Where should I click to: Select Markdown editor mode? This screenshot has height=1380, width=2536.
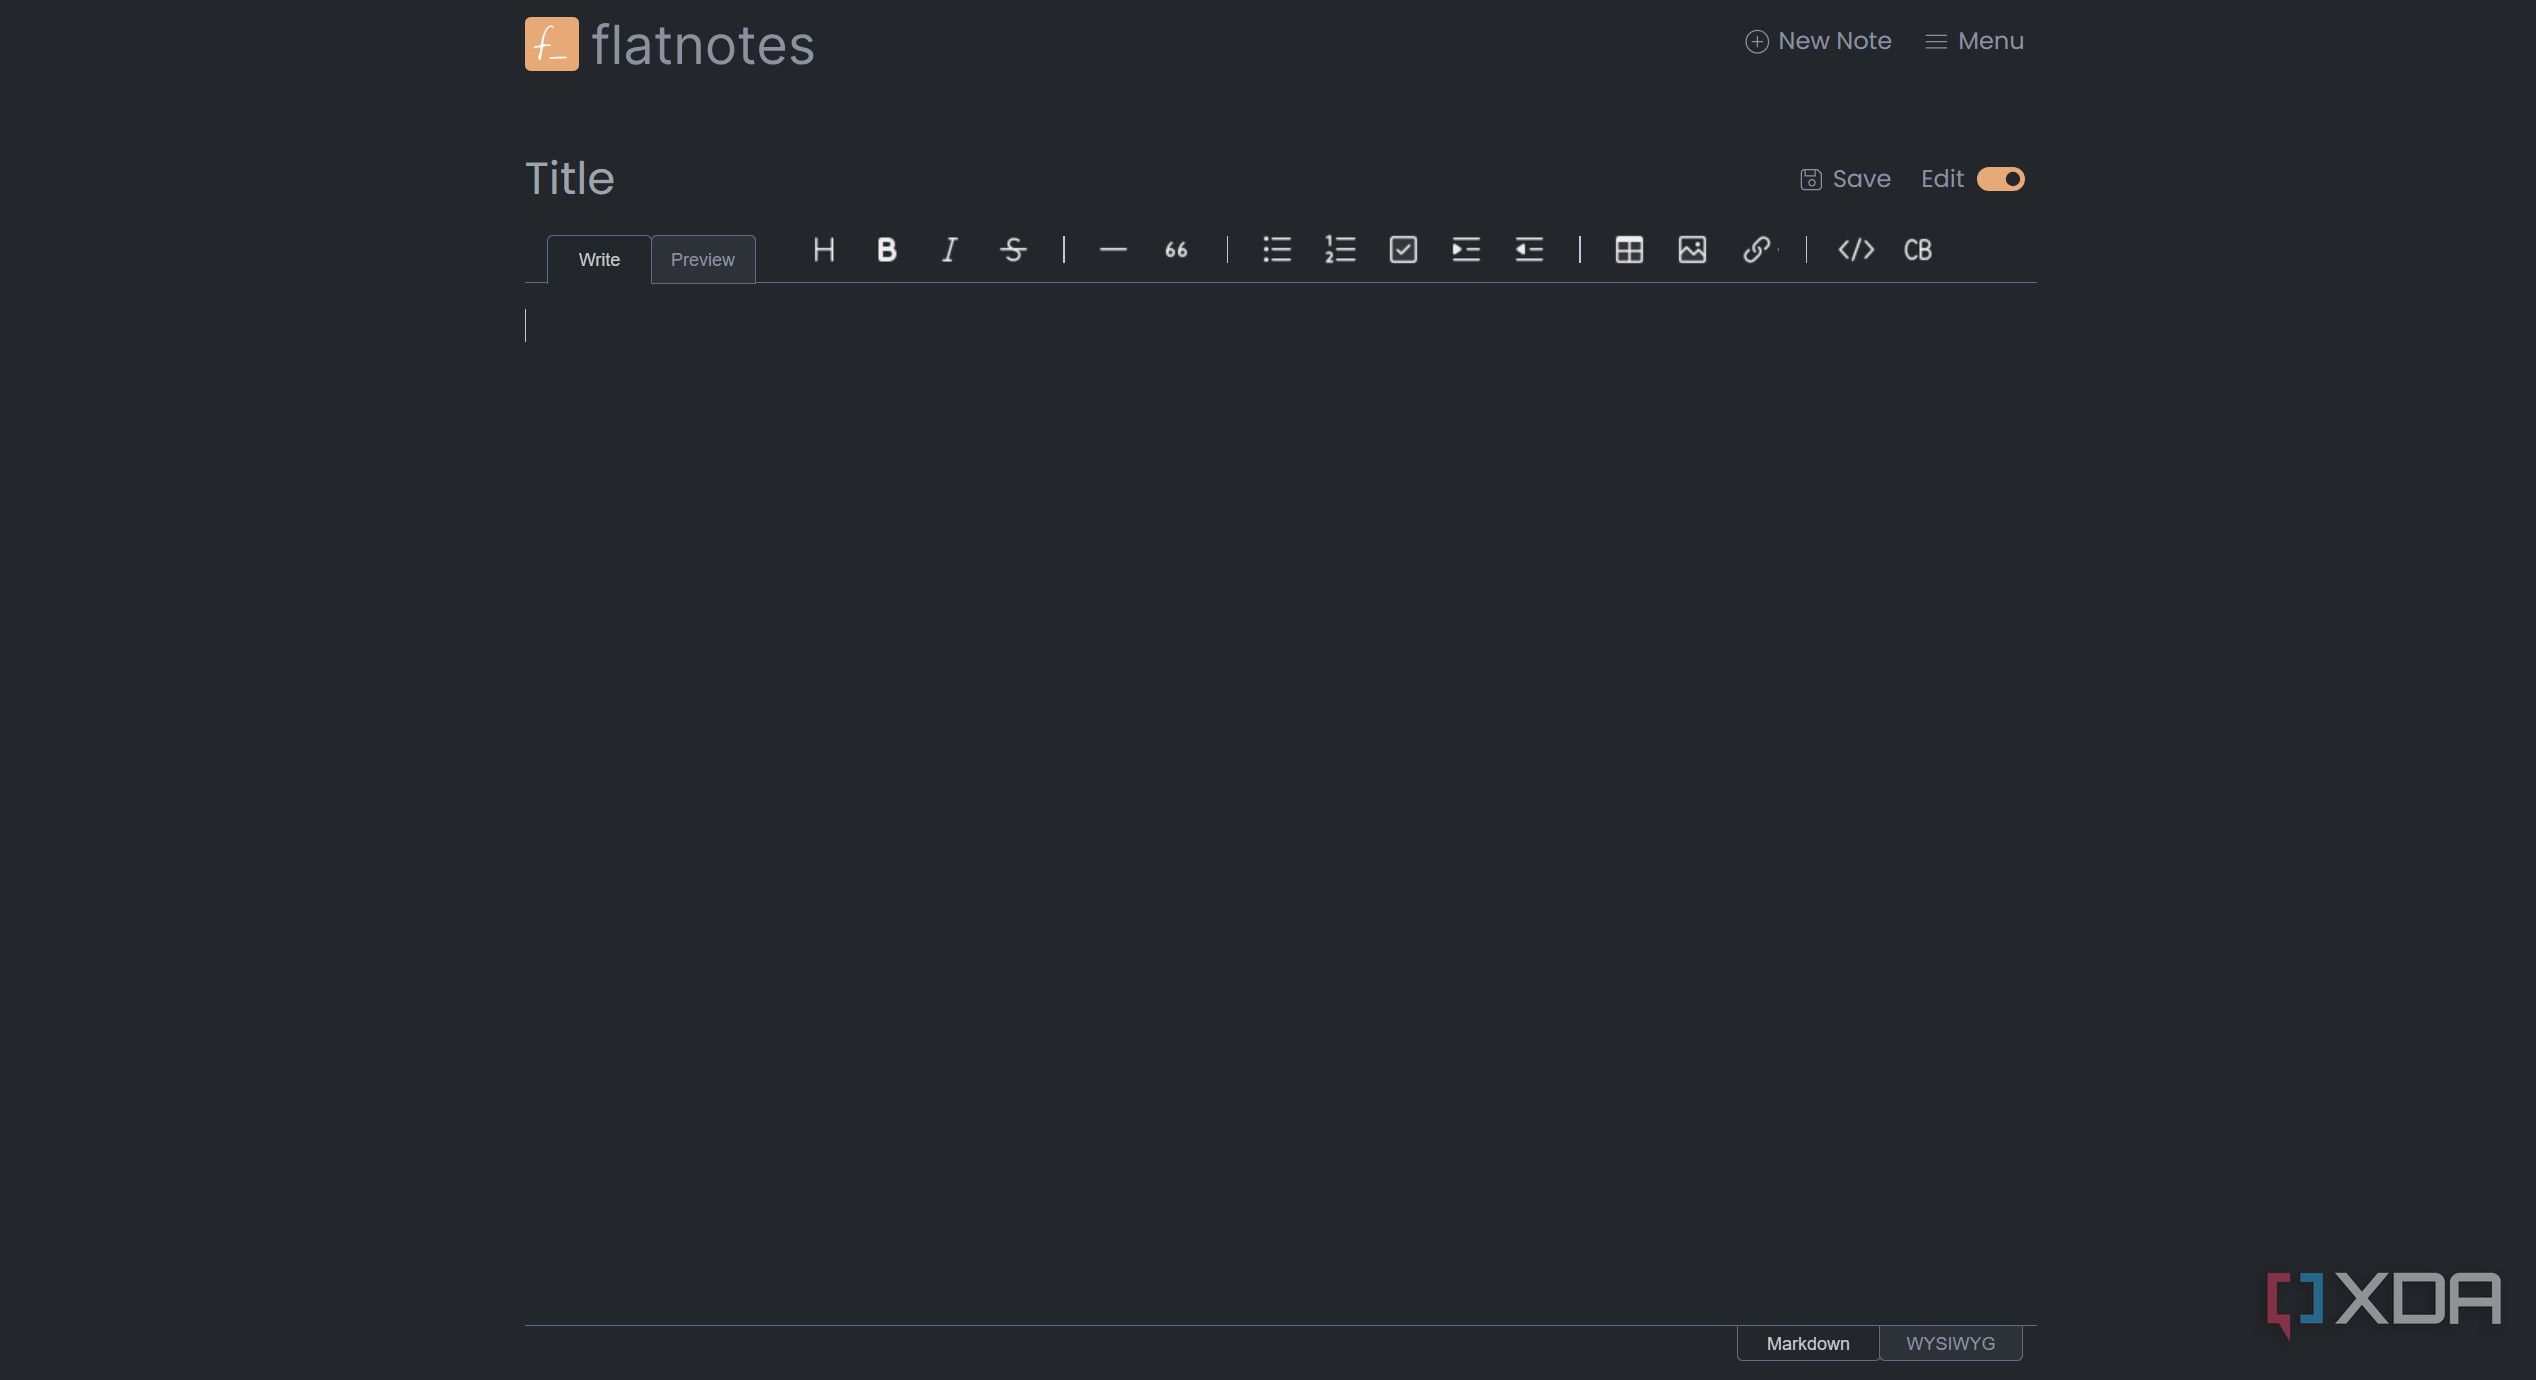(x=1808, y=1343)
